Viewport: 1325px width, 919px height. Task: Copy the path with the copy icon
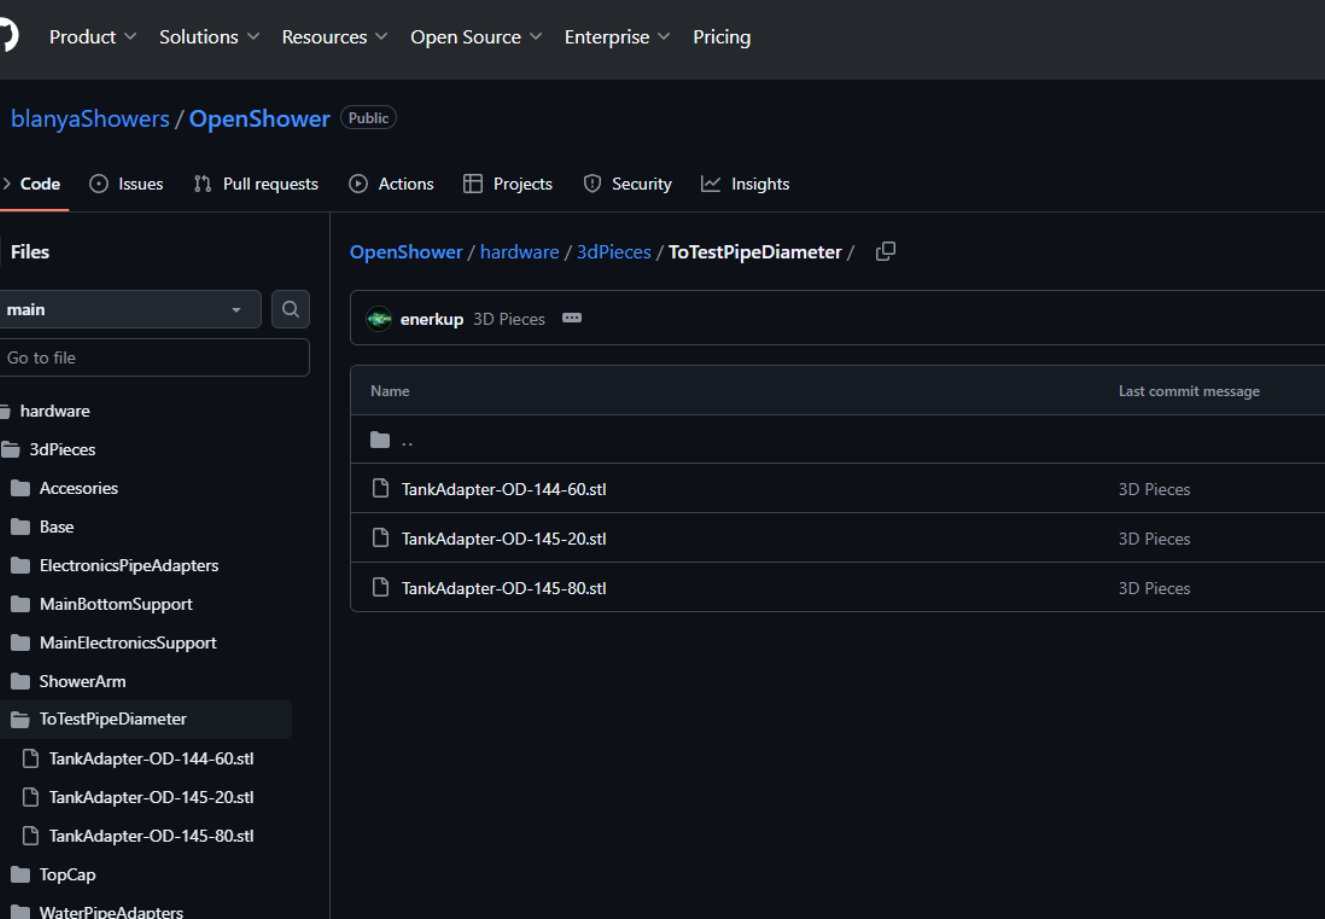(x=885, y=252)
